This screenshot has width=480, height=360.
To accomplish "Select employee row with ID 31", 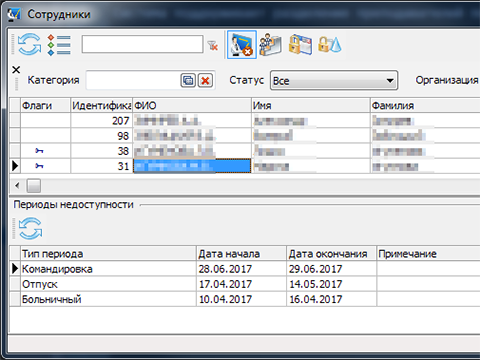I will tap(245, 166).
